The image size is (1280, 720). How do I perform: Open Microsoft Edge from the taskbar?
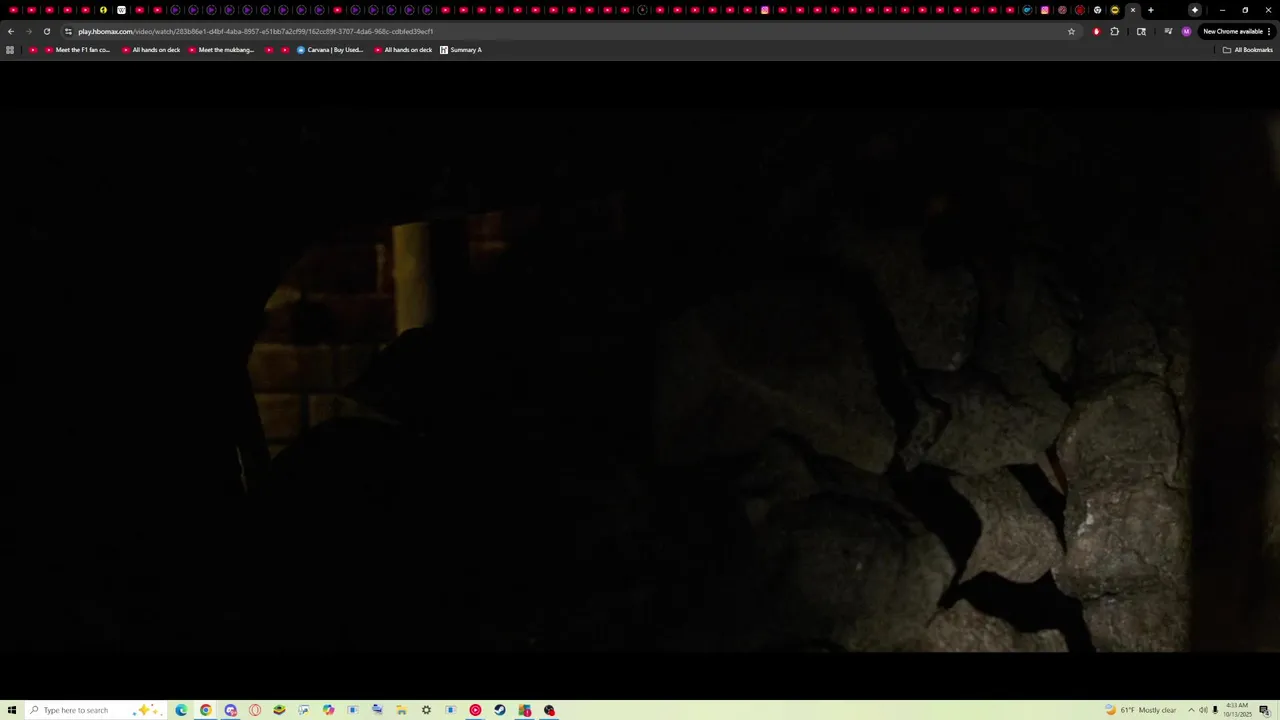(181, 710)
